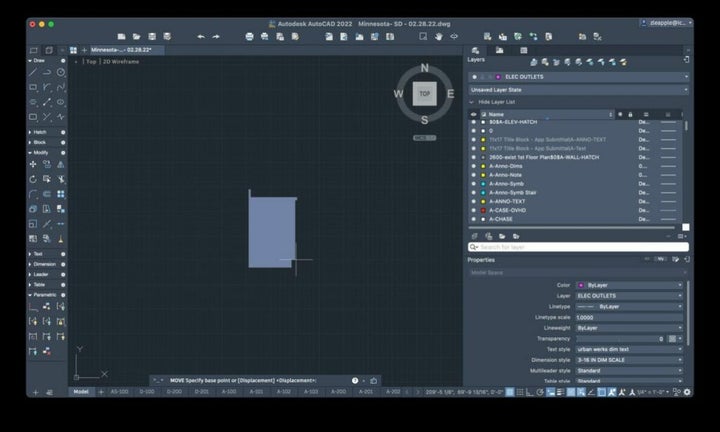720x432 pixels.
Task: Click the Pan hand icon in toolbar
Action: [x=438, y=36]
